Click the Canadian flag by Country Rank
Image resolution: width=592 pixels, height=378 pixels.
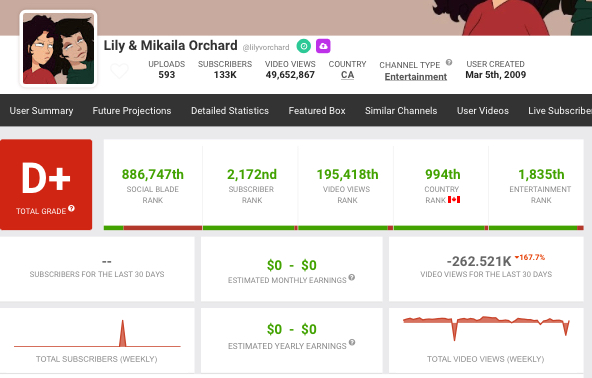coord(454,200)
